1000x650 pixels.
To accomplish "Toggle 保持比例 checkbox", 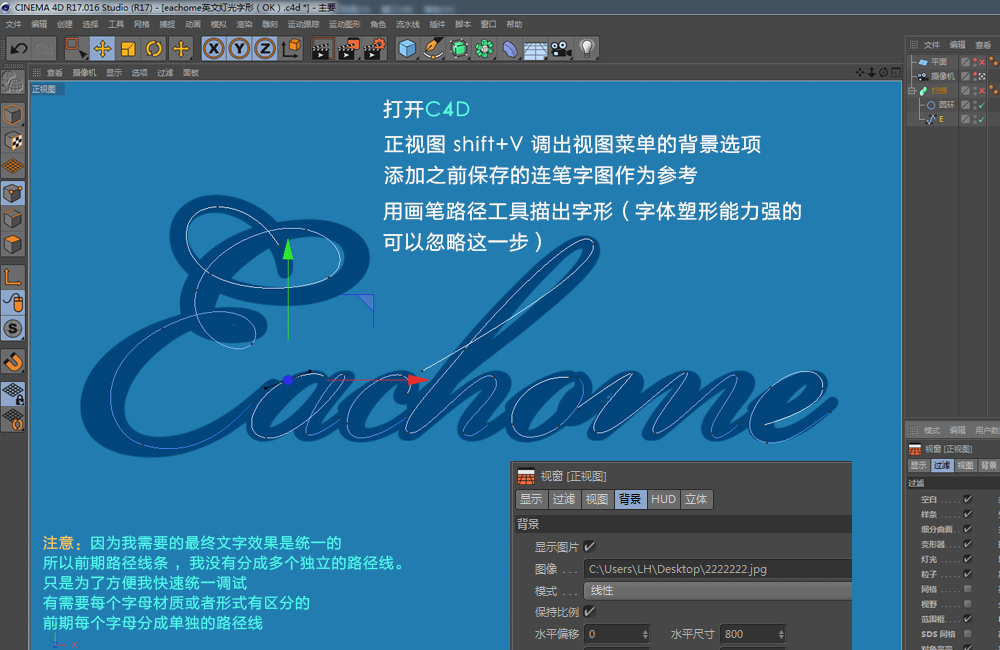I will [589, 611].
